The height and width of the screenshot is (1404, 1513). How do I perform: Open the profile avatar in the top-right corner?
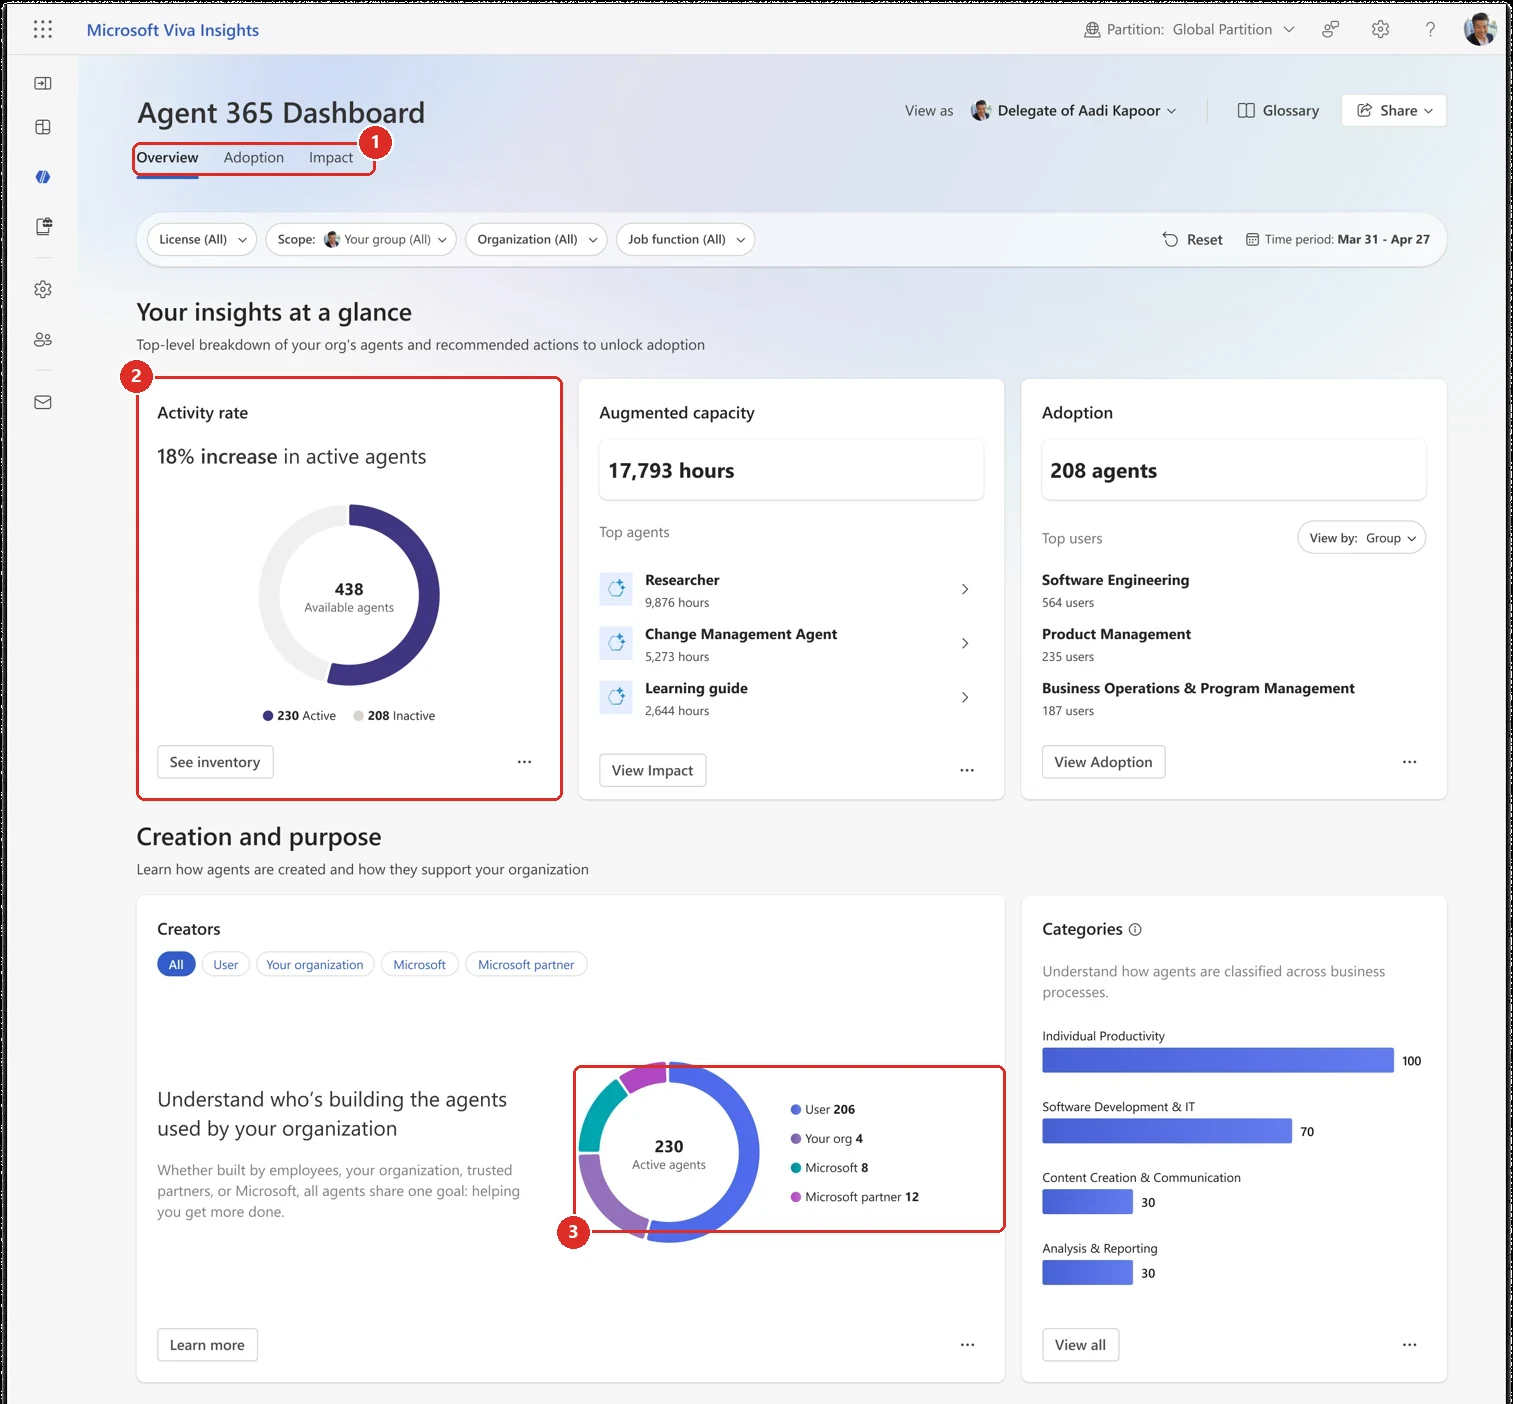point(1480,30)
